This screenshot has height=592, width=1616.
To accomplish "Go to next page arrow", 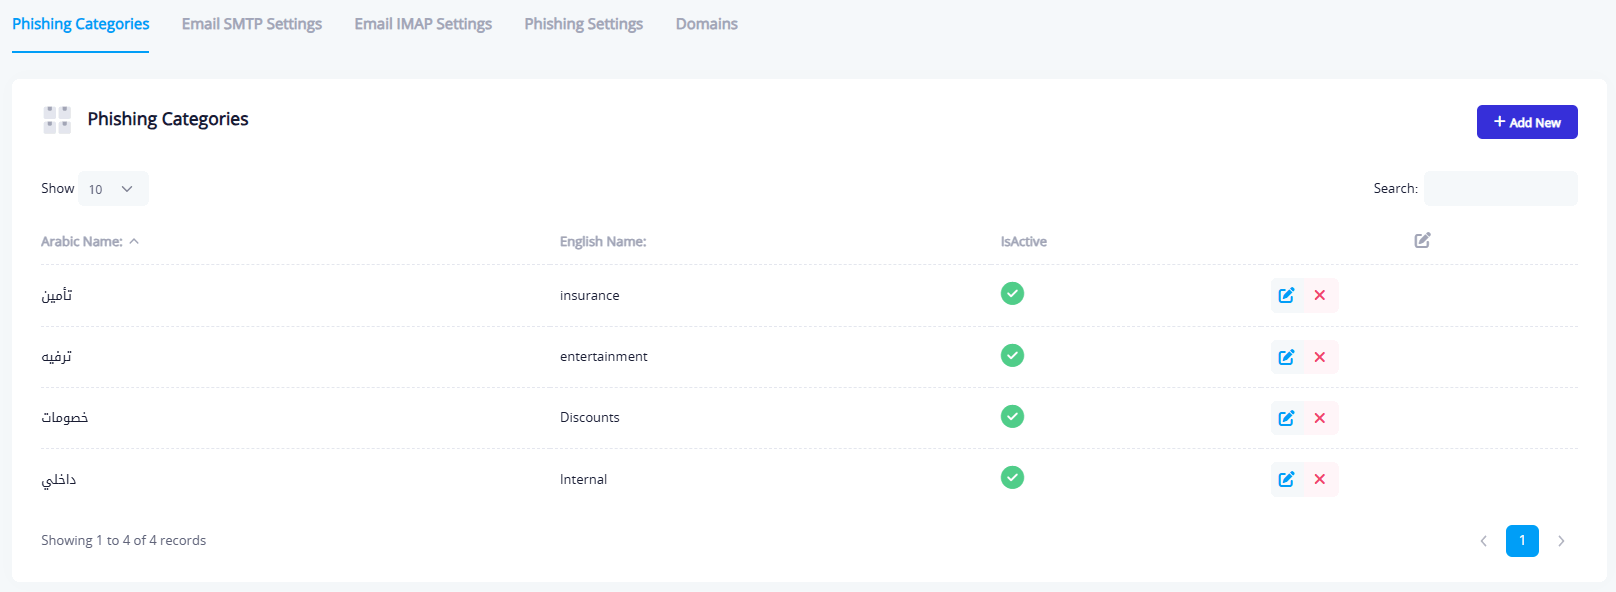I will pyautogui.click(x=1561, y=541).
